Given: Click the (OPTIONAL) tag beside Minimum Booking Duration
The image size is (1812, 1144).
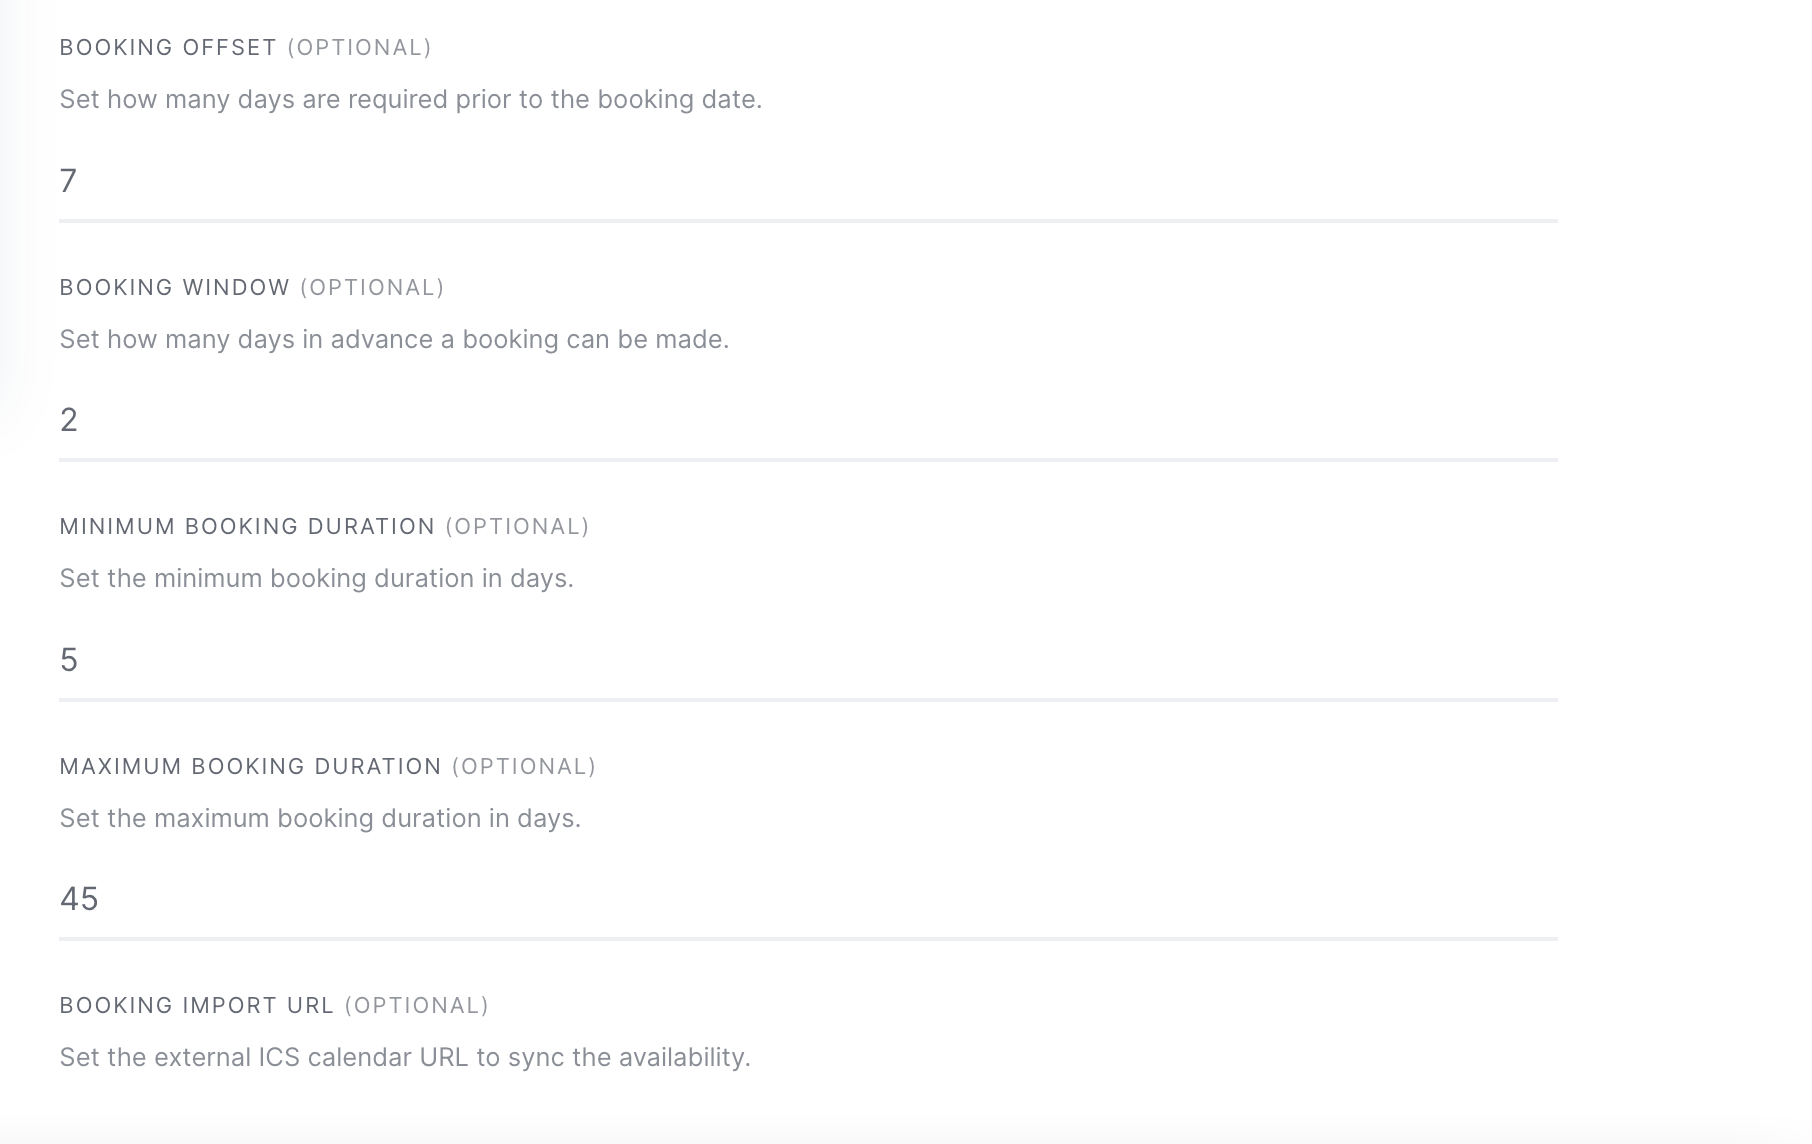Looking at the screenshot, I should (x=518, y=527).
